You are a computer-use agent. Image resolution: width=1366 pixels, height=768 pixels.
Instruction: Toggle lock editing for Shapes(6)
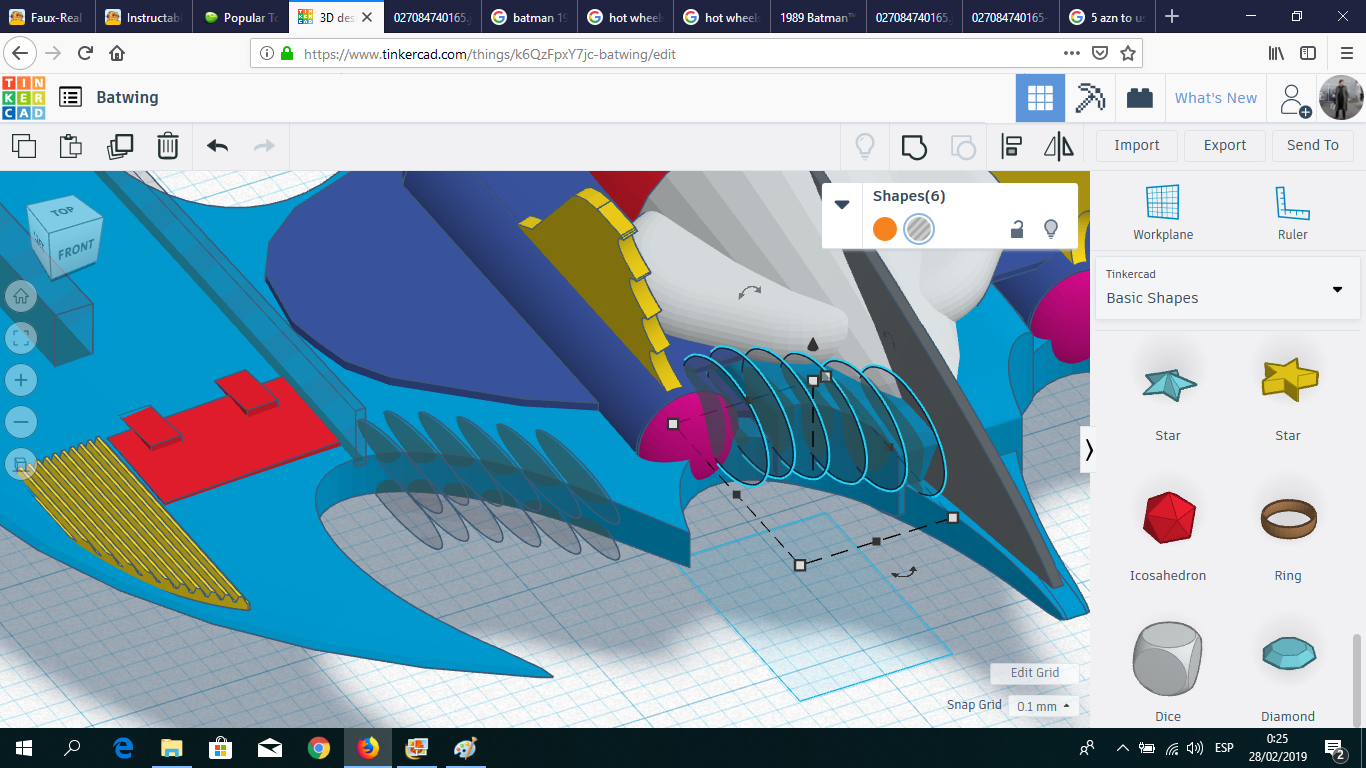click(1017, 229)
